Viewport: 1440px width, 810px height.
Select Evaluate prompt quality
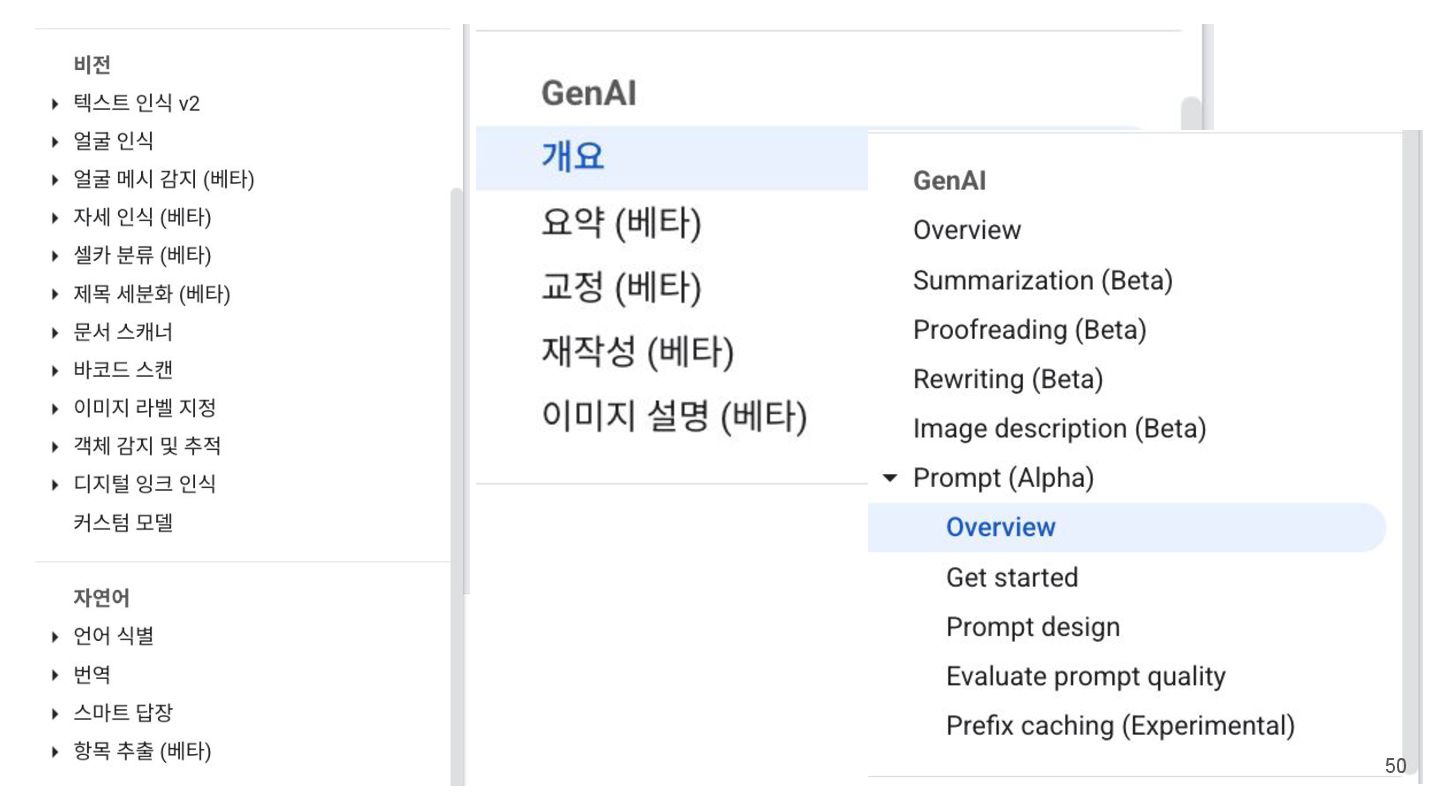click(x=1085, y=676)
